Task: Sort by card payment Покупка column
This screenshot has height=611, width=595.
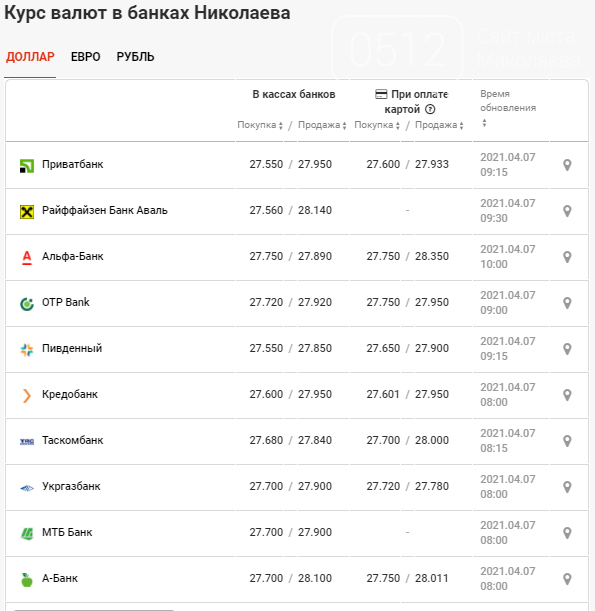Action: click(x=377, y=125)
